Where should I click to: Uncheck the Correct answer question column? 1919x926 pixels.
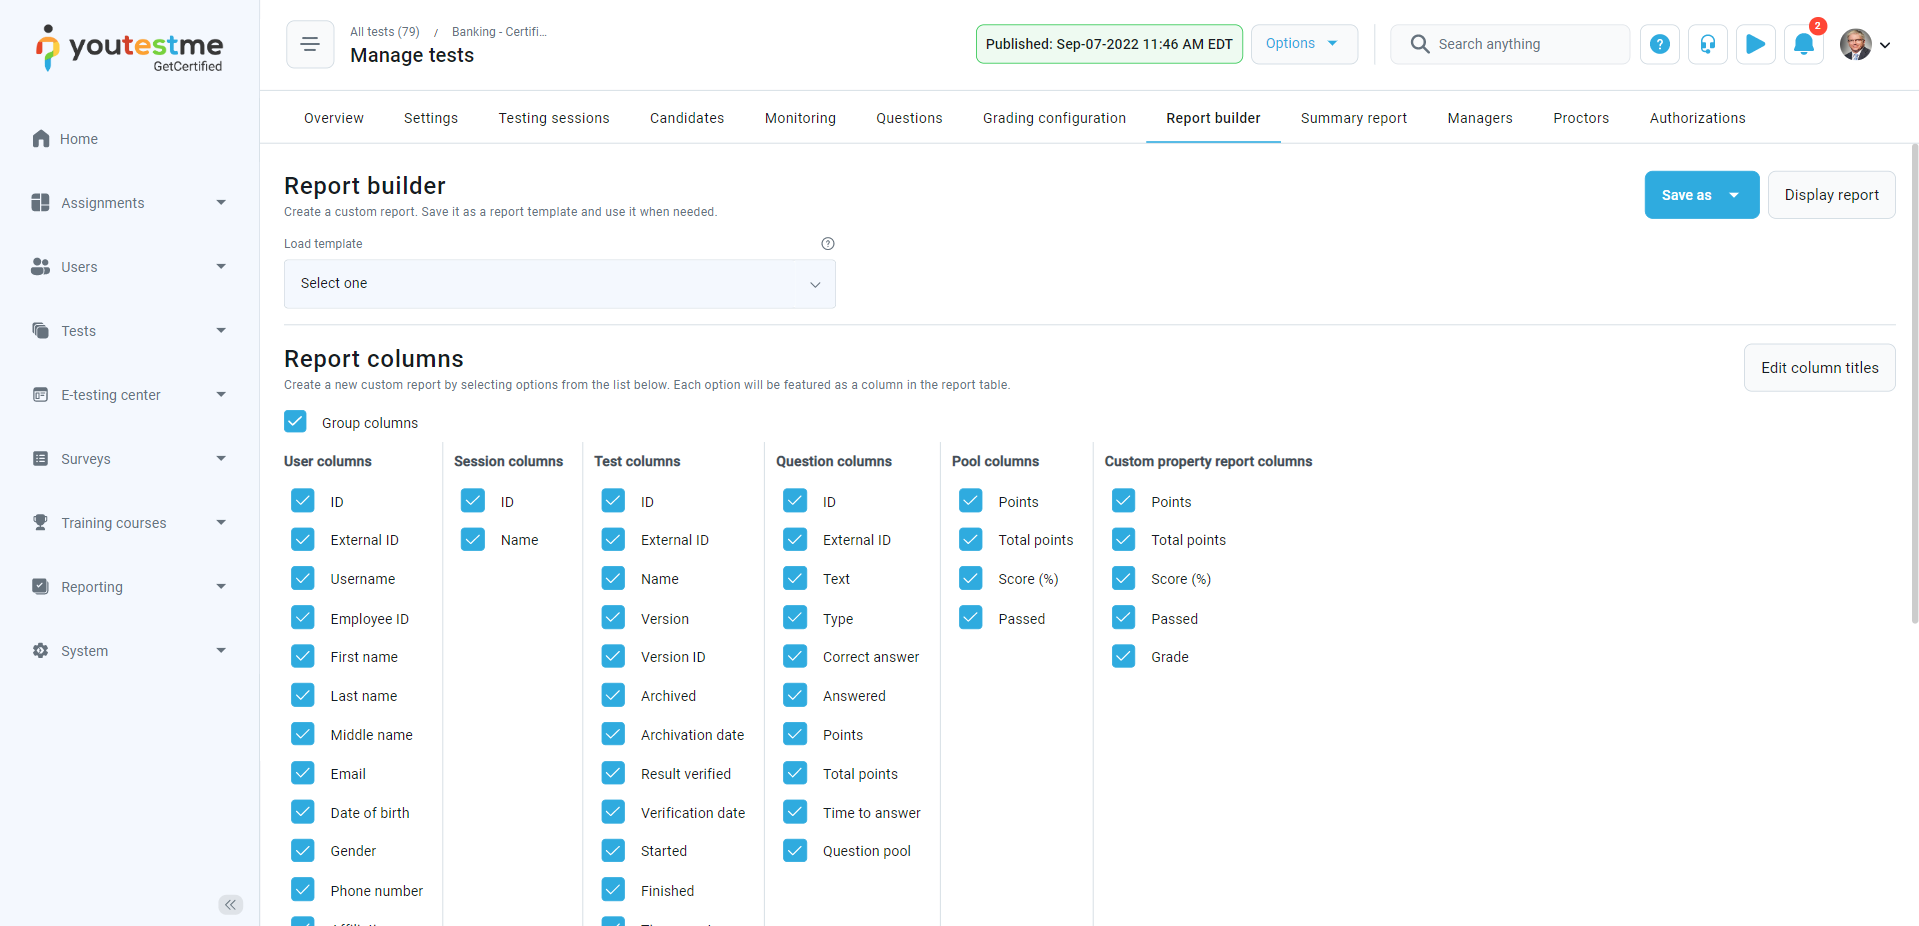[x=795, y=657]
